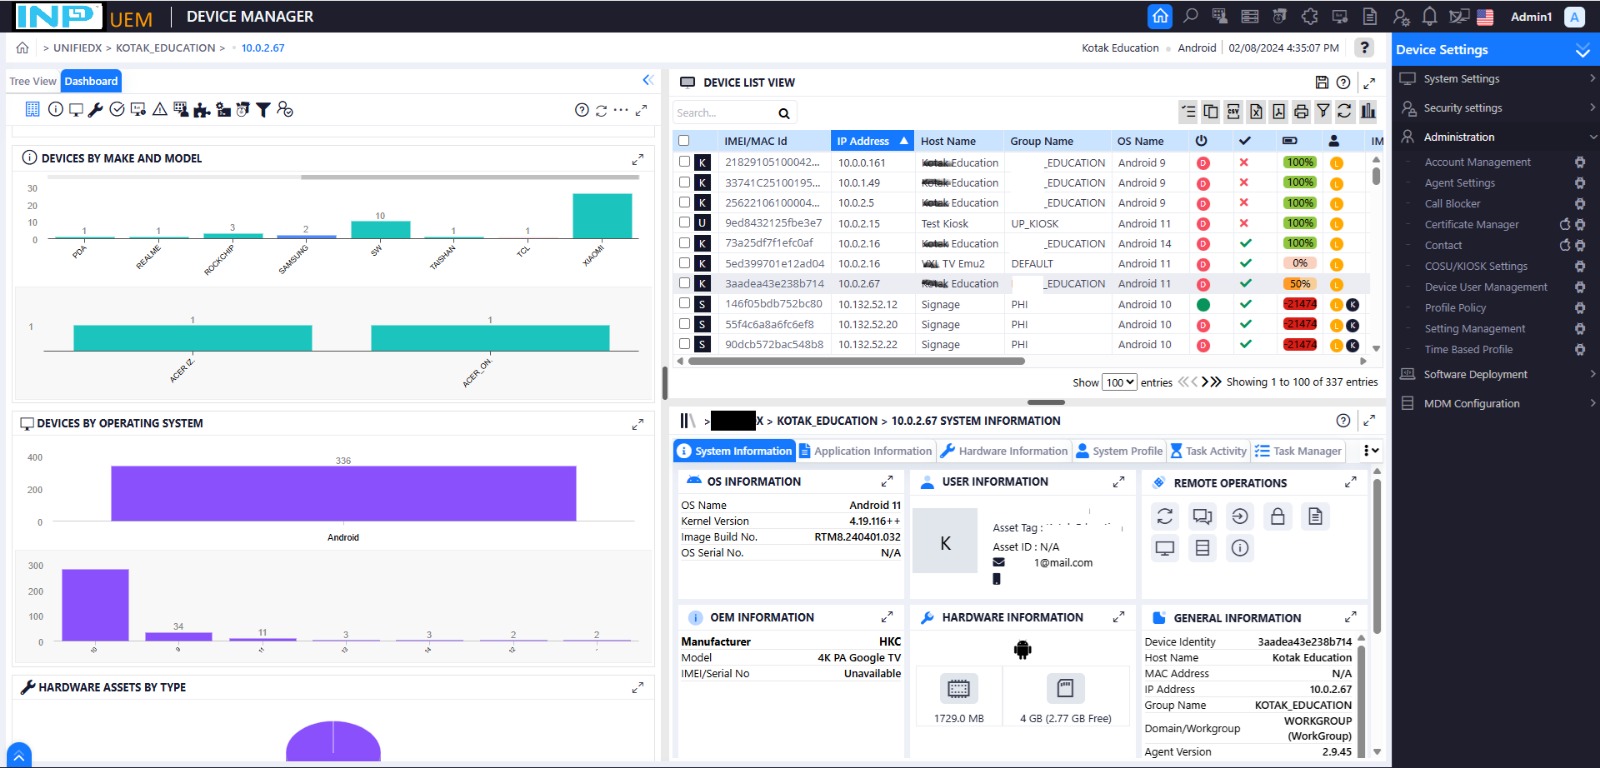Click the bar chart icon in device list toolbar
This screenshot has height=768, width=1600.
(1368, 112)
